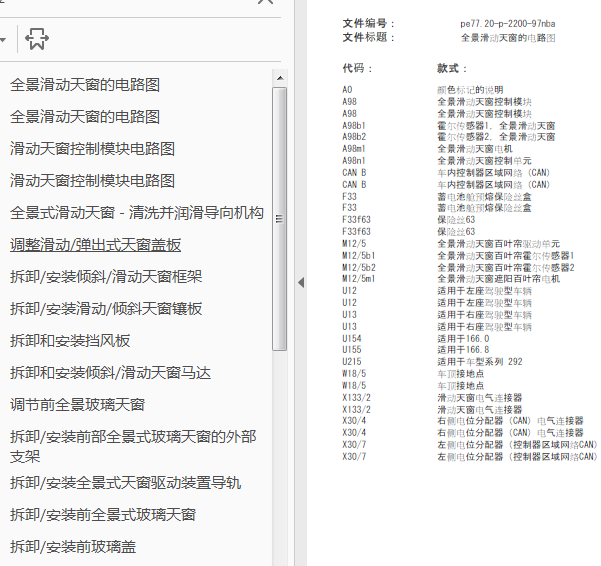Click the 适用于166.8 entry
The height and width of the screenshot is (566, 601).
tap(463, 350)
